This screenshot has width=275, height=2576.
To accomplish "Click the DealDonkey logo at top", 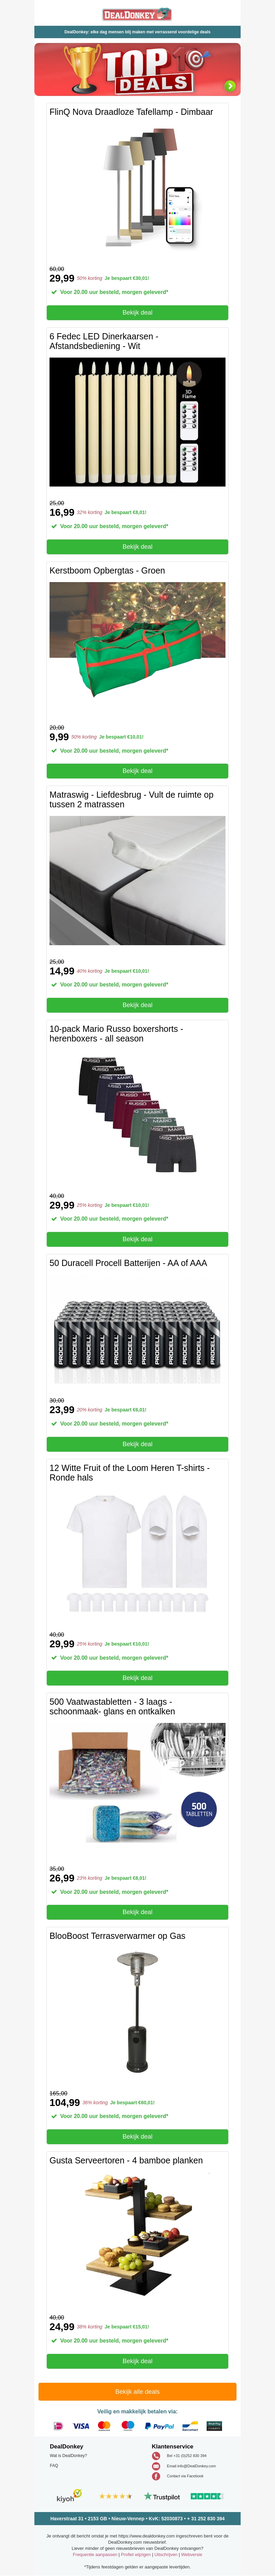I will click(x=137, y=14).
